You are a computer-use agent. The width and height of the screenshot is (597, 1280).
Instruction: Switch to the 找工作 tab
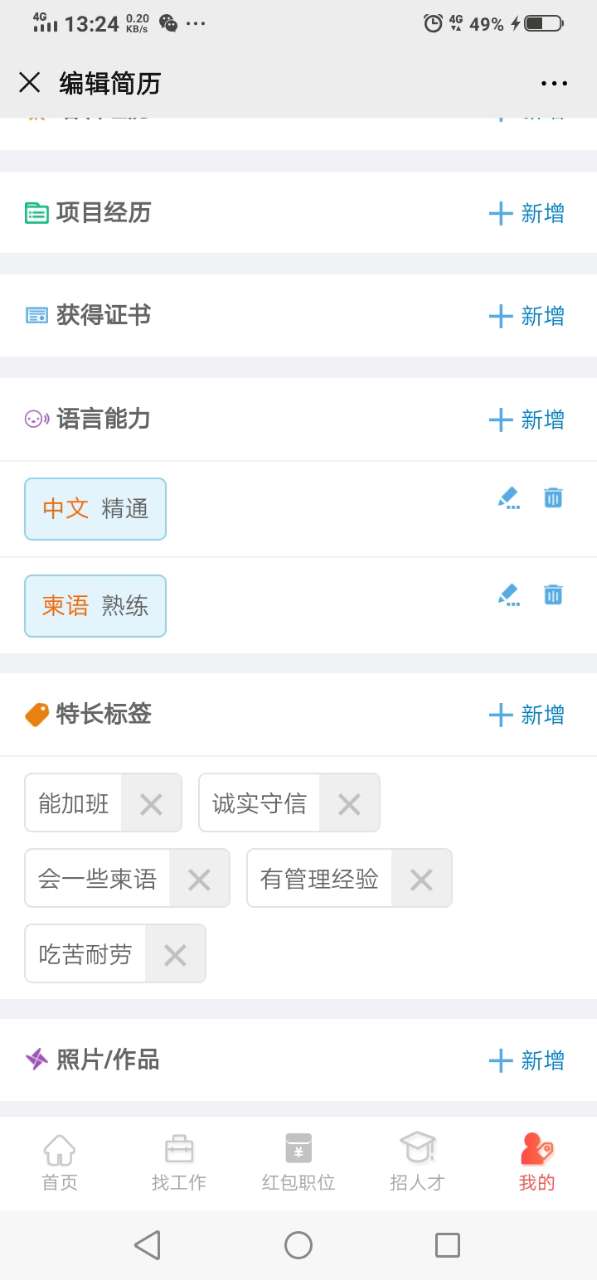(179, 1162)
